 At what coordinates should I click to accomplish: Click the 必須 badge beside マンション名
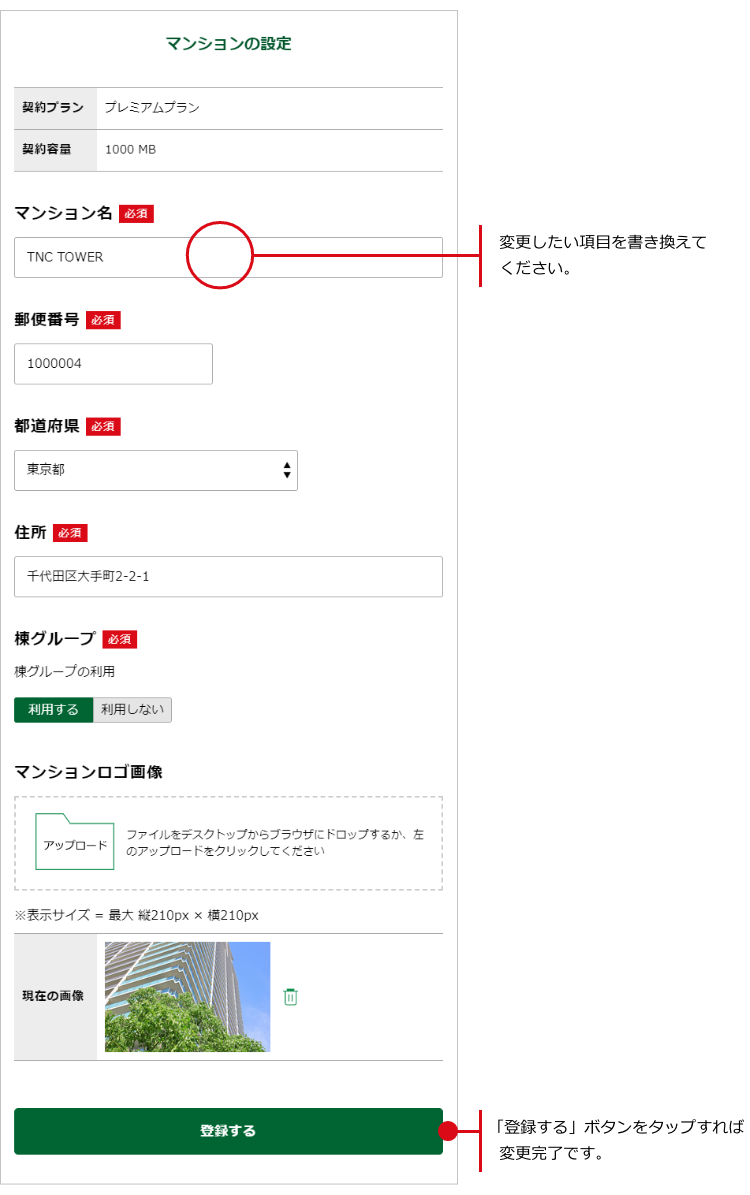coord(136,214)
